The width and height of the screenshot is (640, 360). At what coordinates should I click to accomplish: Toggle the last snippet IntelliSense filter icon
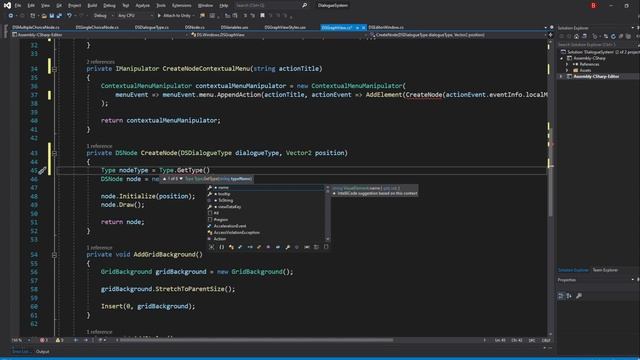point(326,247)
